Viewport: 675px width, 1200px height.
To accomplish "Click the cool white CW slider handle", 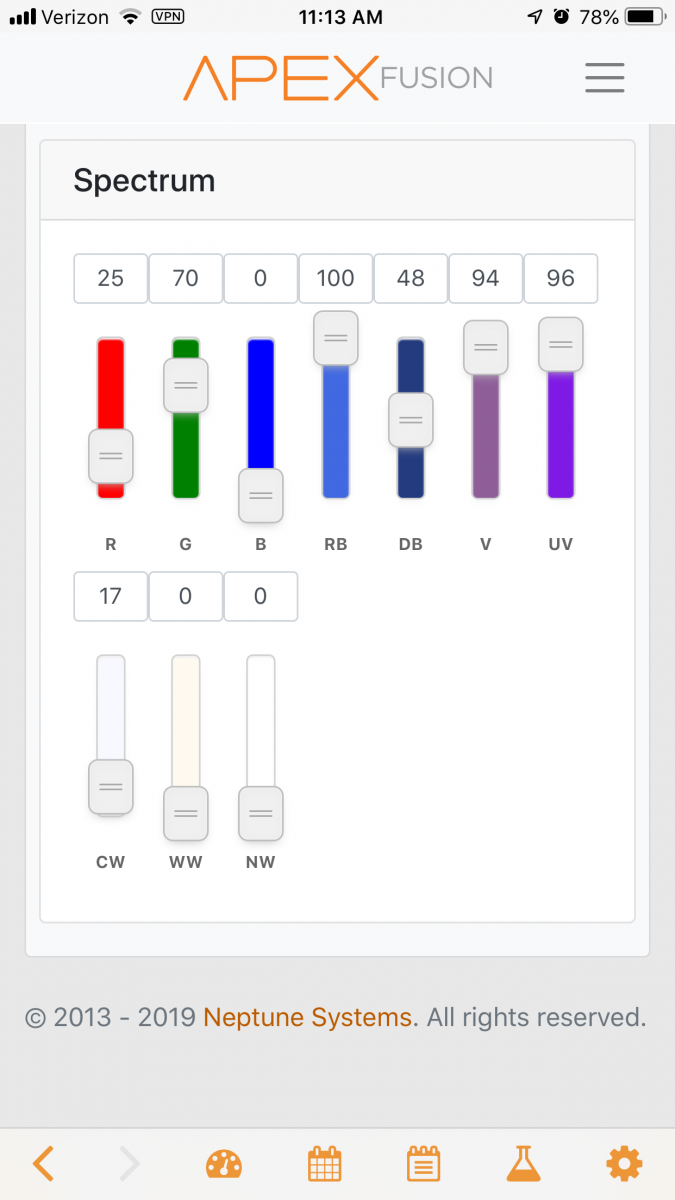I will (x=111, y=787).
